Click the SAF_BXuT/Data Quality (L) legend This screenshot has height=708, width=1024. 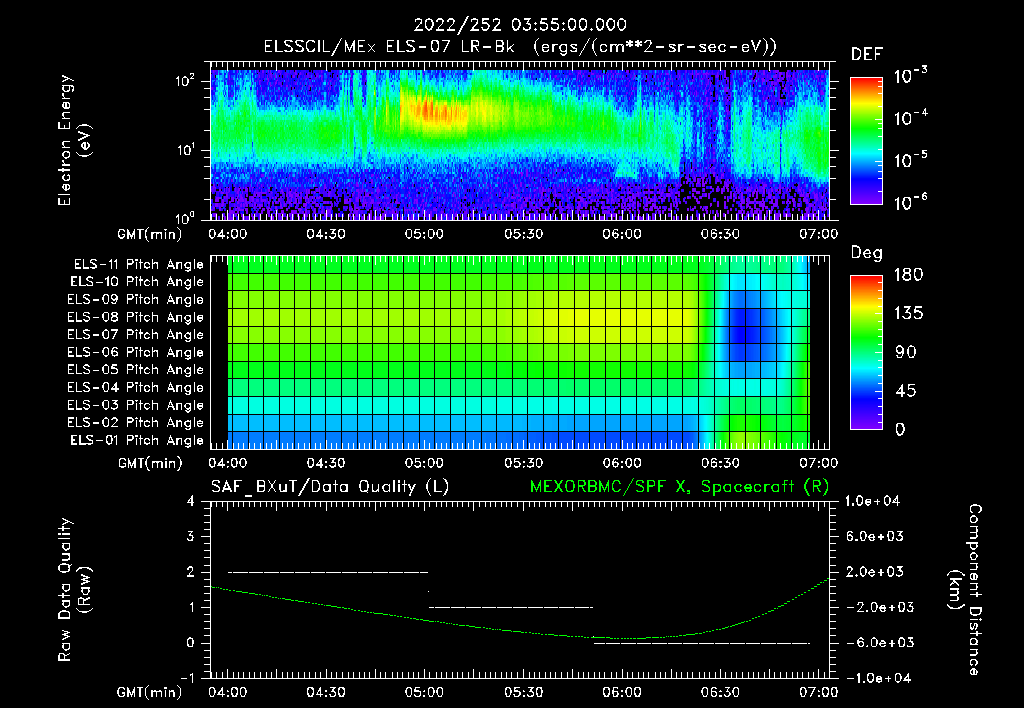click(330, 487)
